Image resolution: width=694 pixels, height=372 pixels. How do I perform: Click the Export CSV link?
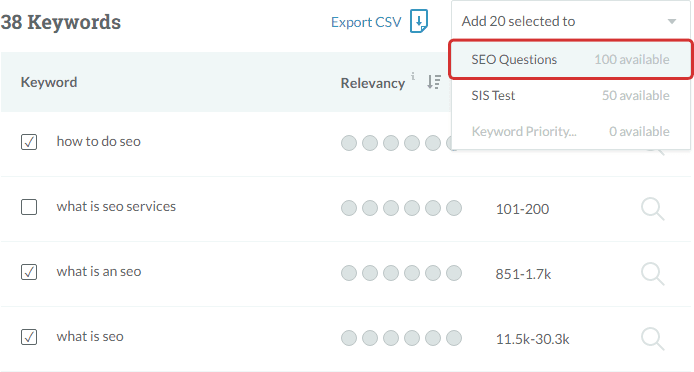366,22
